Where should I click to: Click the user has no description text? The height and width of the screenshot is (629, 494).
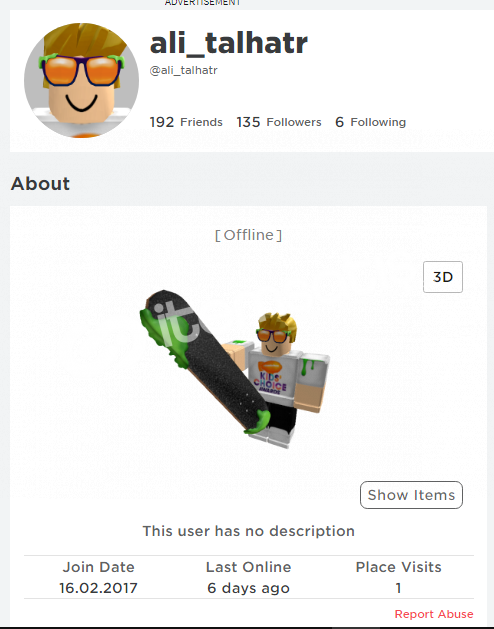(x=248, y=531)
